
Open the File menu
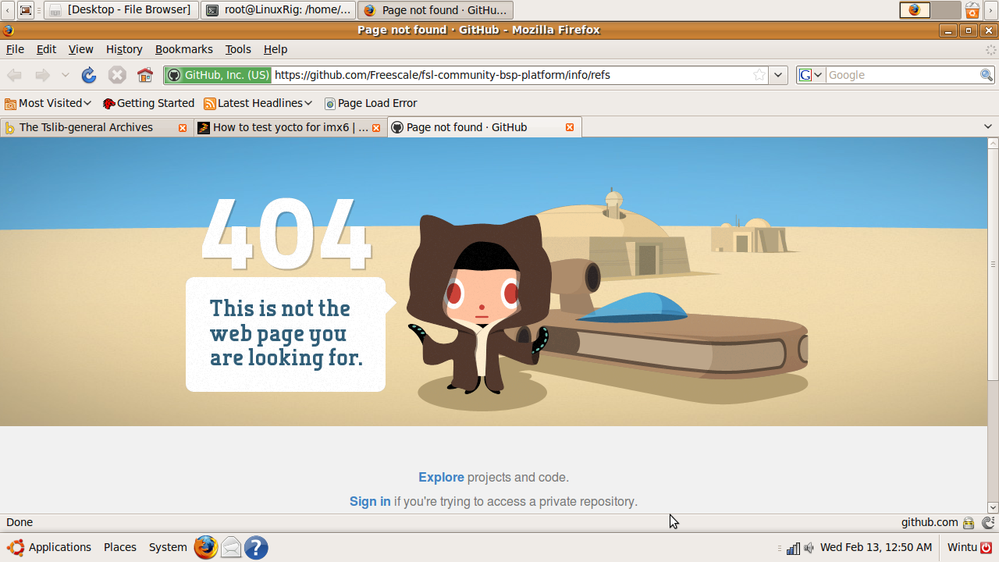[x=15, y=49]
